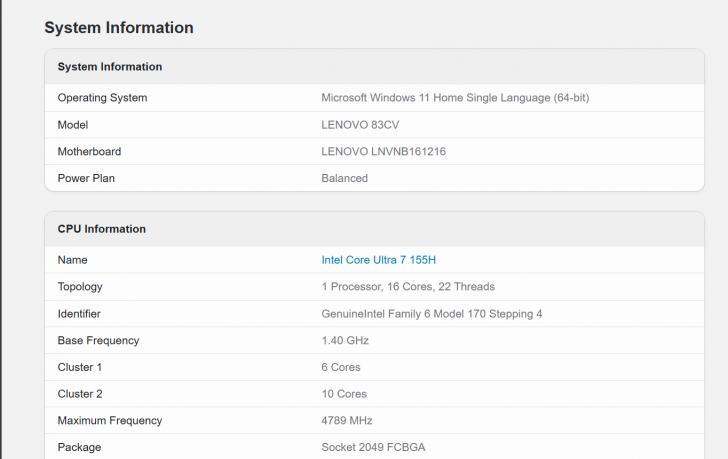728x459 pixels.
Task: Select the 'Power Plan' label
Action: (86, 178)
